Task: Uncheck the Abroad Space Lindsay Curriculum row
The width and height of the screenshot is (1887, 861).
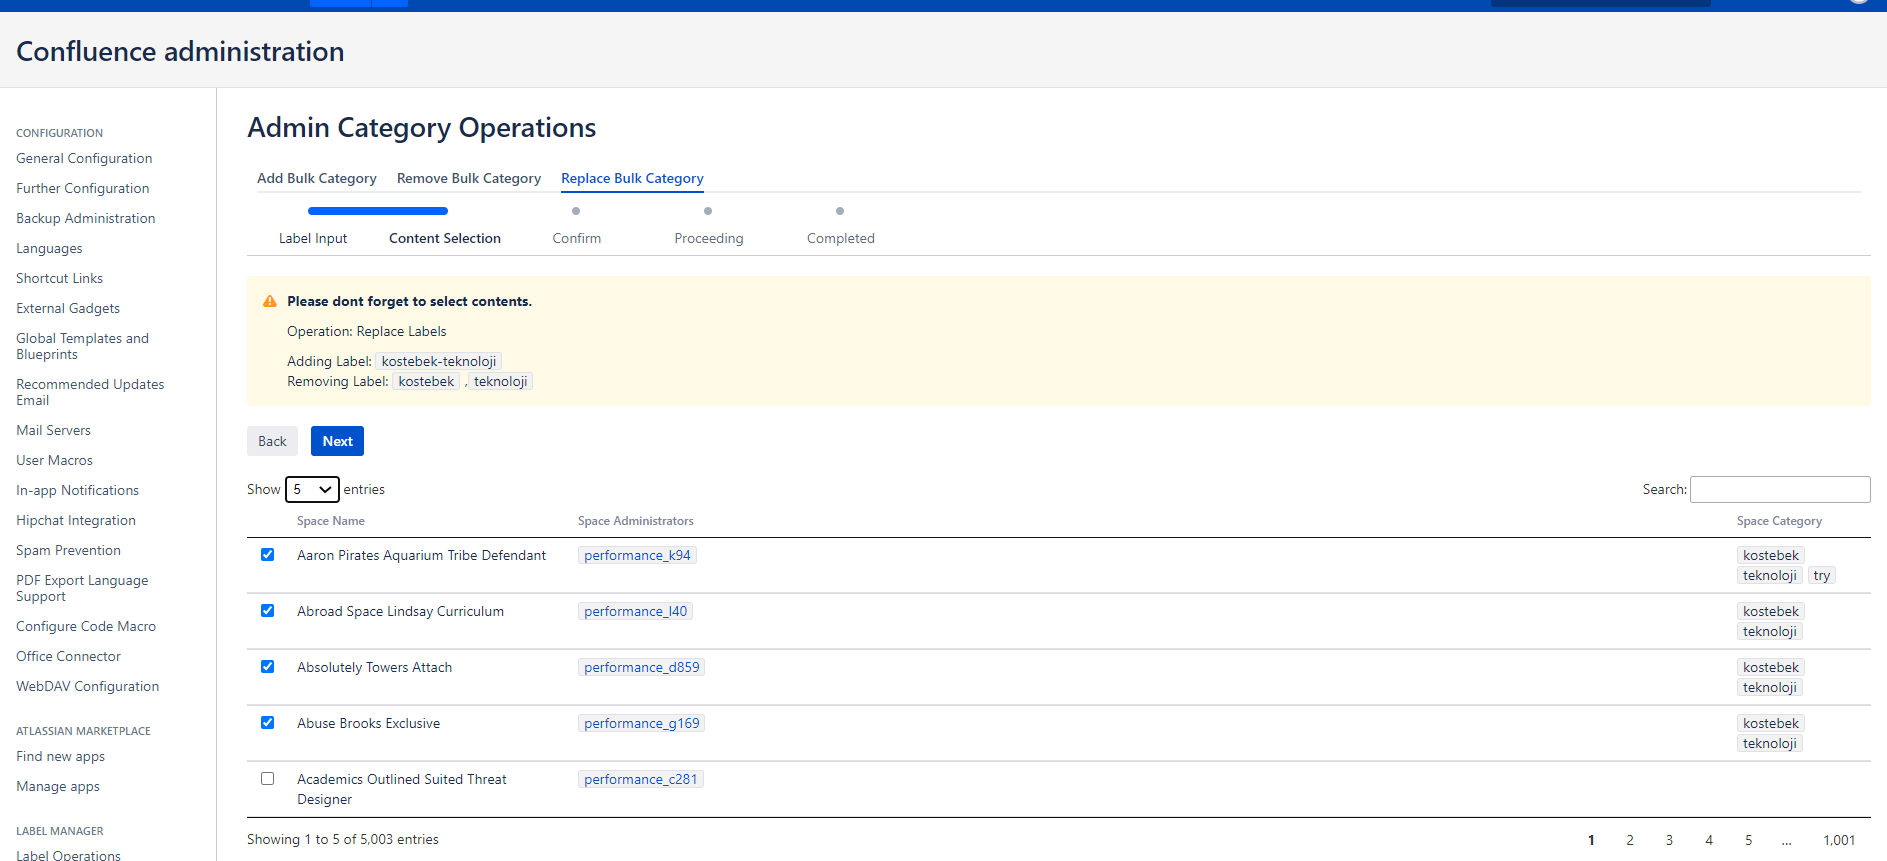Action: point(267,611)
